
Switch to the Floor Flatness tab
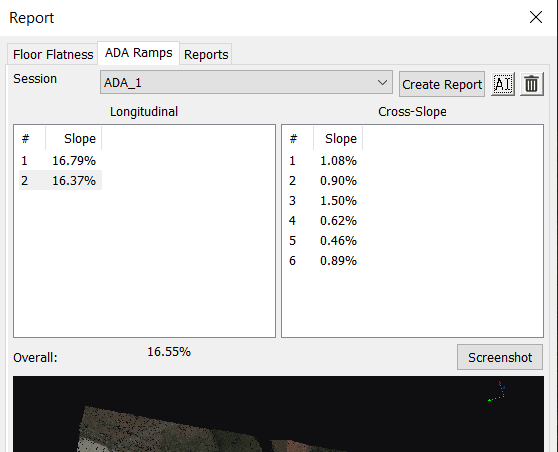point(53,54)
